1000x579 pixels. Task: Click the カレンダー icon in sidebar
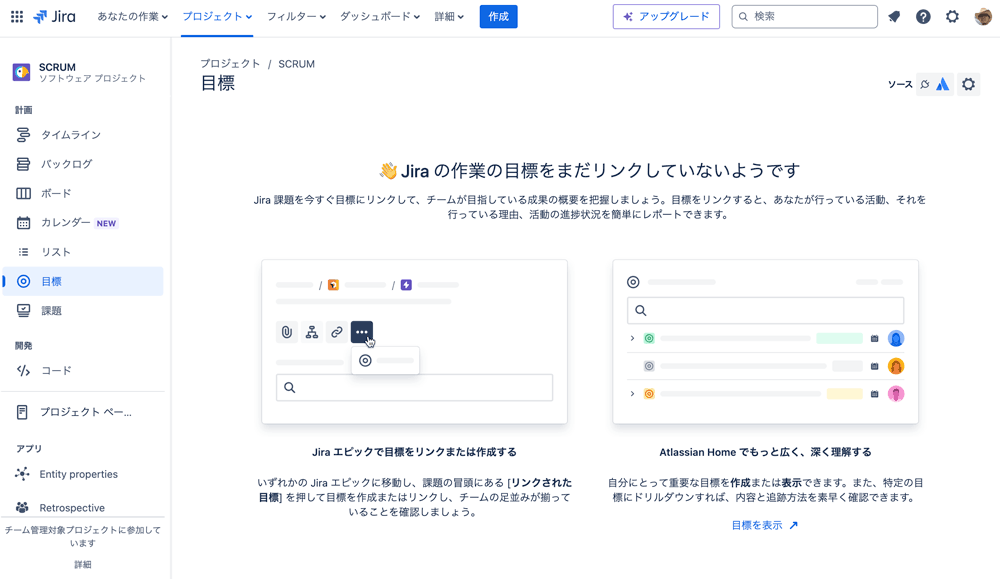pos(23,223)
